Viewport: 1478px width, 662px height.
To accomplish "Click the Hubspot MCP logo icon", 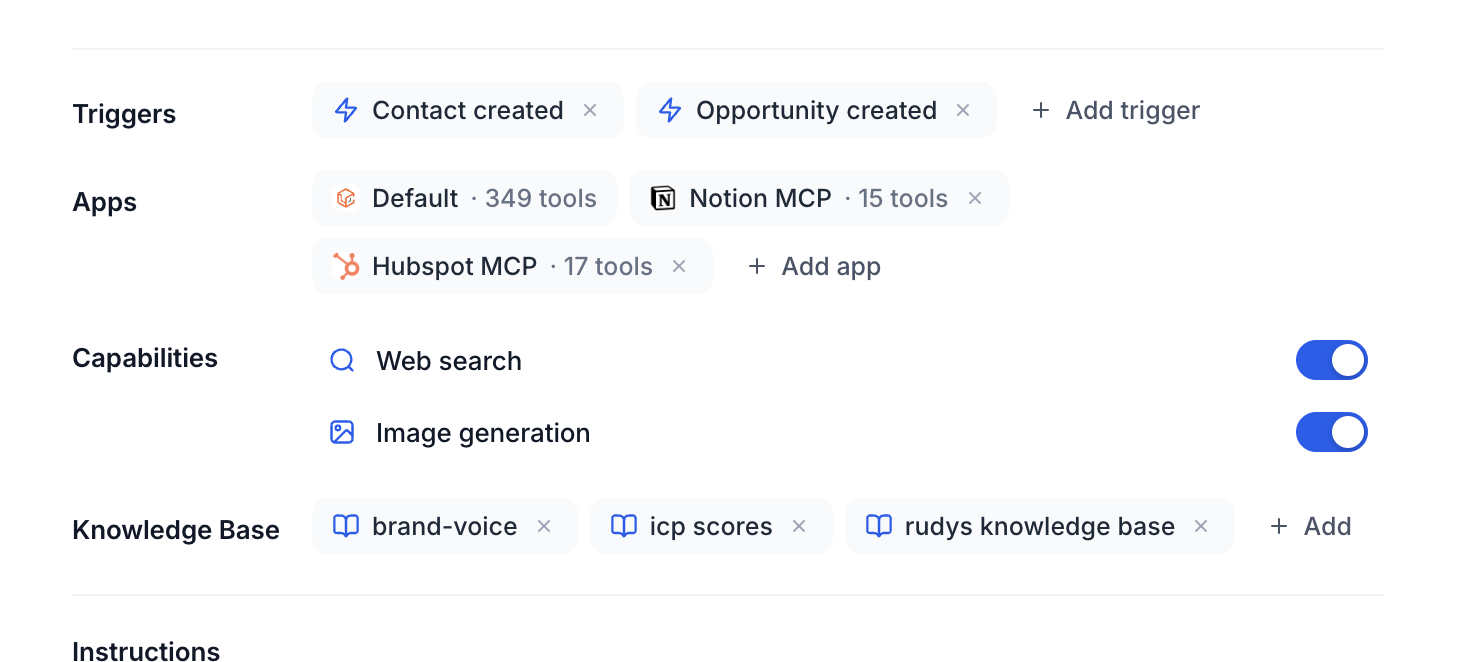I will (346, 266).
